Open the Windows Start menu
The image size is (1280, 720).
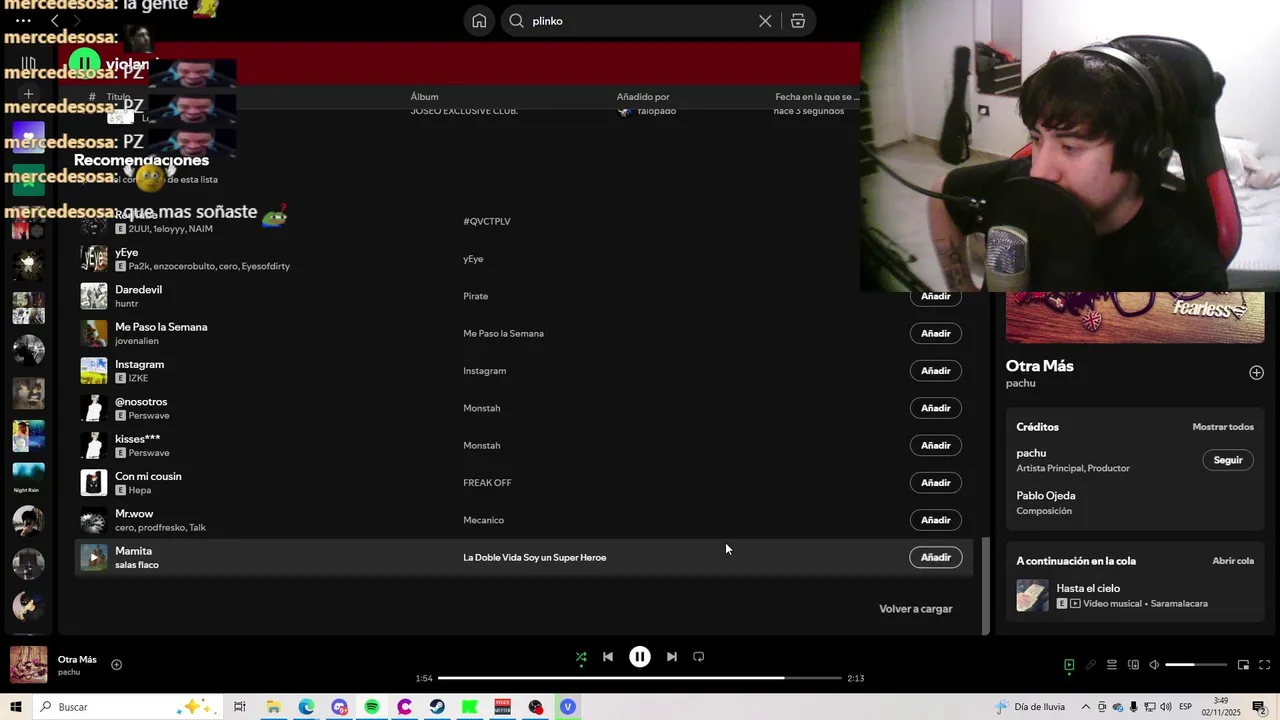point(15,707)
